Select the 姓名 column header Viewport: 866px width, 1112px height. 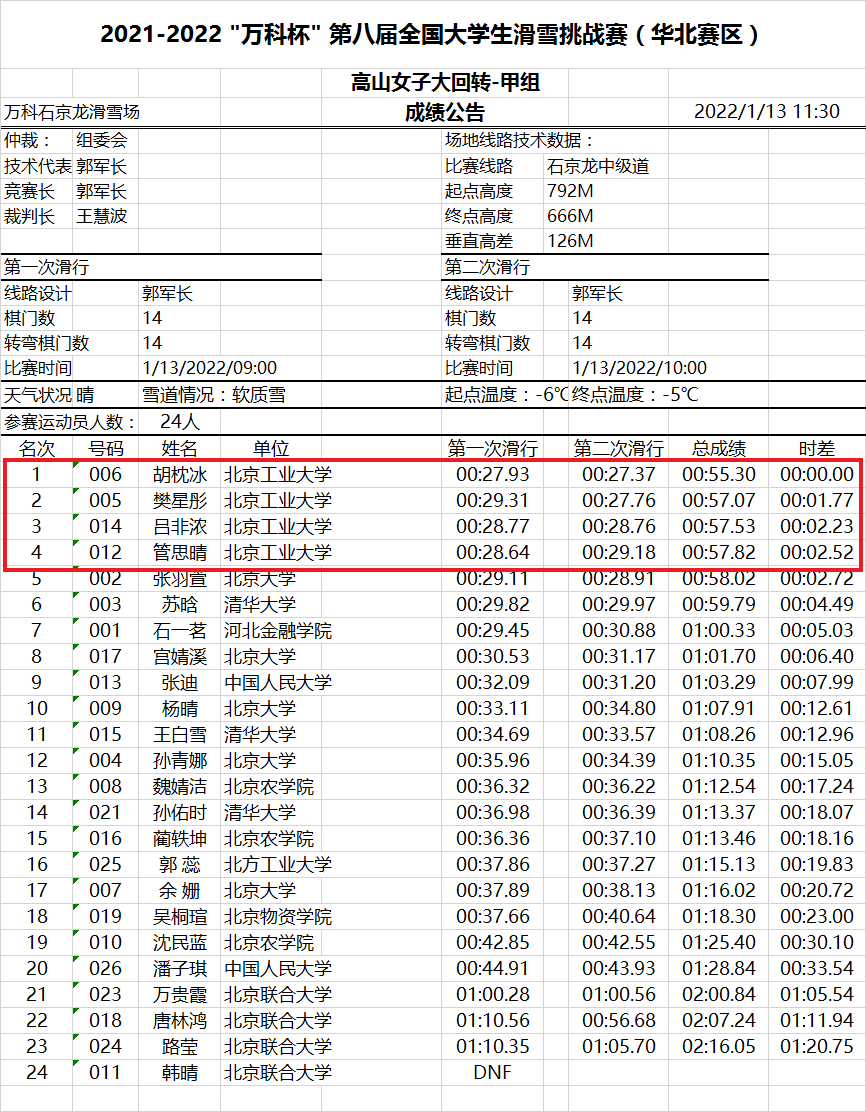pos(179,448)
